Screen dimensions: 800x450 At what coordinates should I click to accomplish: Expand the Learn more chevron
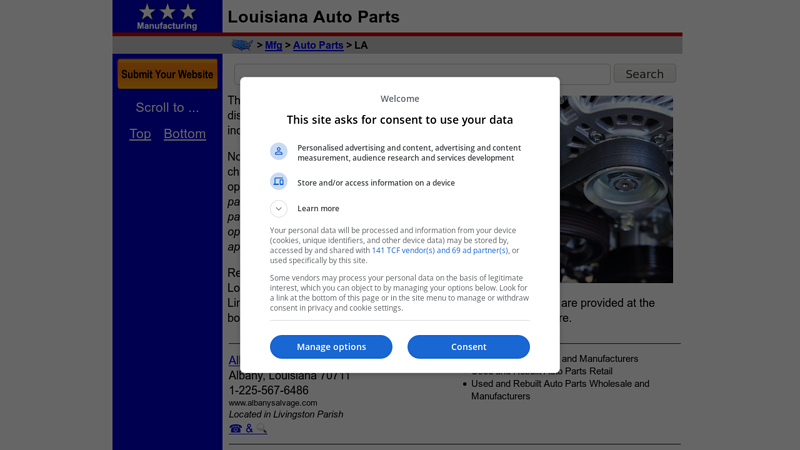click(279, 208)
